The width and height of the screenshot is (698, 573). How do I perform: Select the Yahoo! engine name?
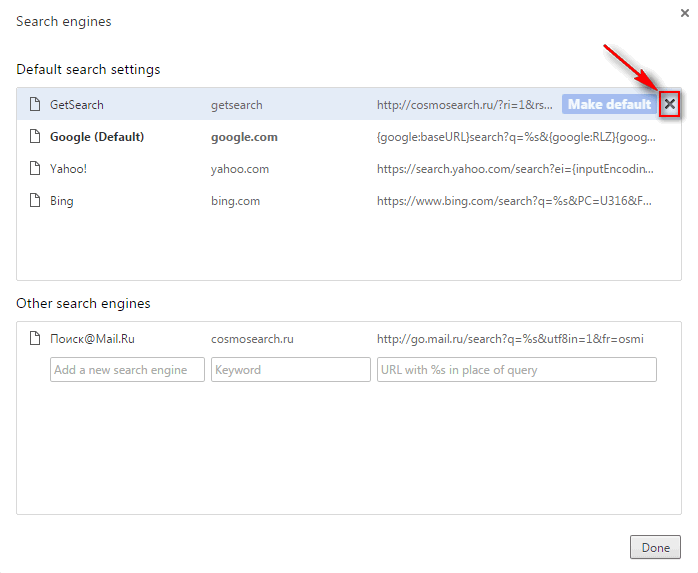(69, 169)
